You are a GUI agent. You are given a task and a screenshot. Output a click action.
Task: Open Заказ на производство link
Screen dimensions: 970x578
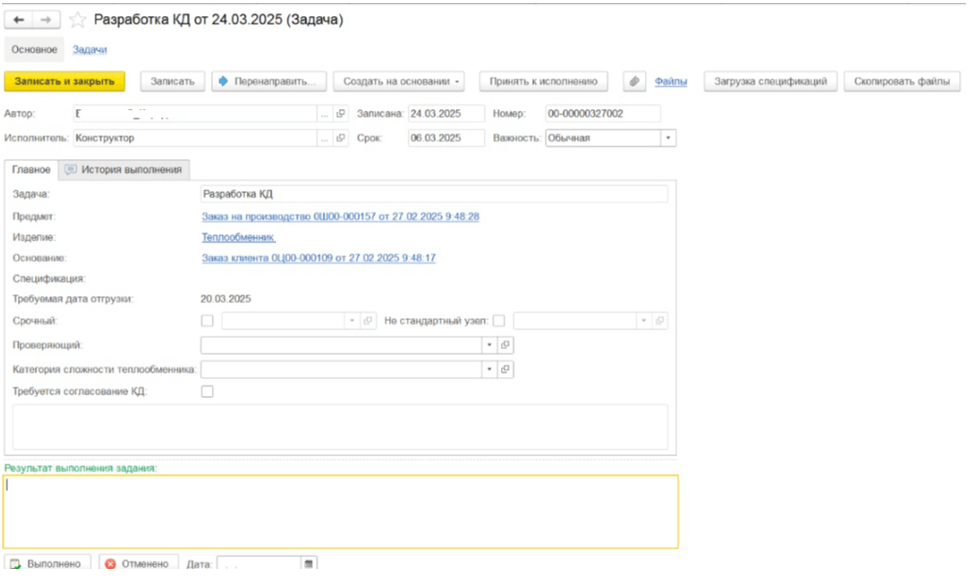[x=340, y=216]
